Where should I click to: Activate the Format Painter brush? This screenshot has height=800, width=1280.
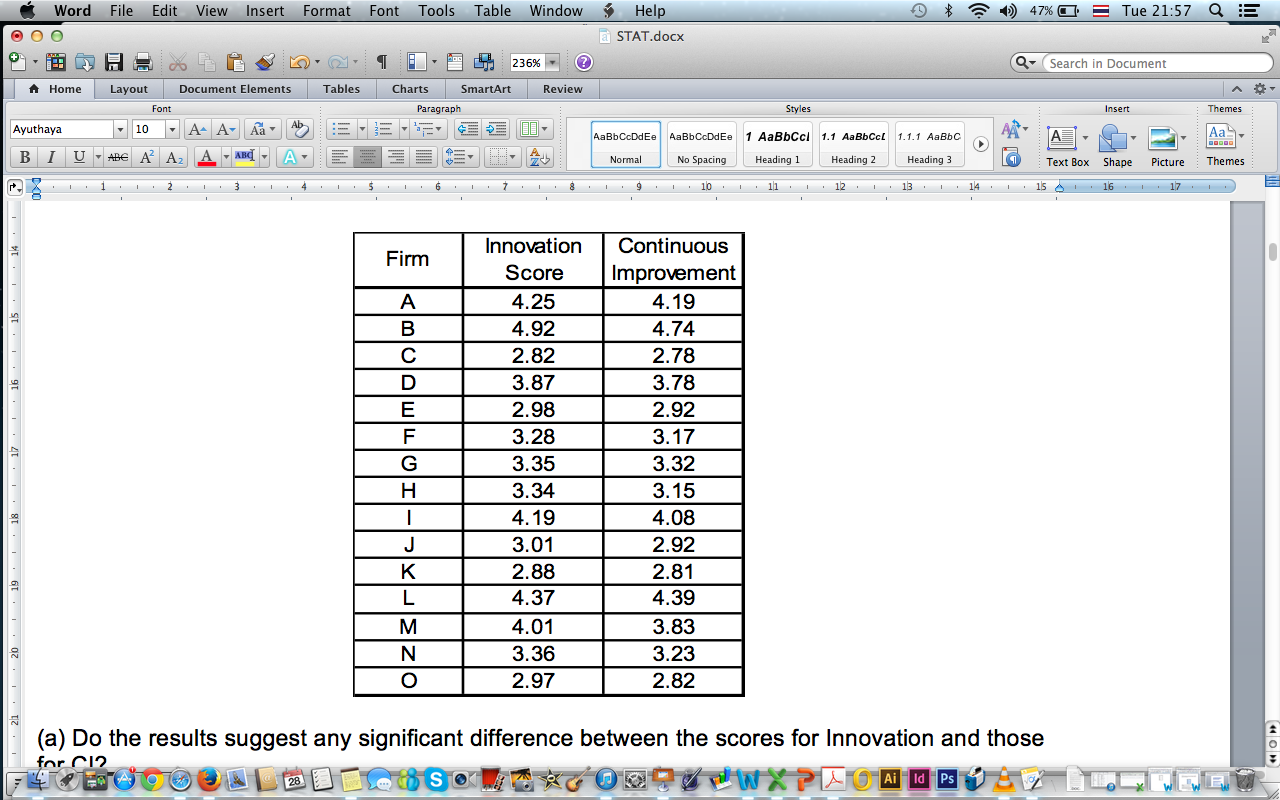(x=265, y=62)
